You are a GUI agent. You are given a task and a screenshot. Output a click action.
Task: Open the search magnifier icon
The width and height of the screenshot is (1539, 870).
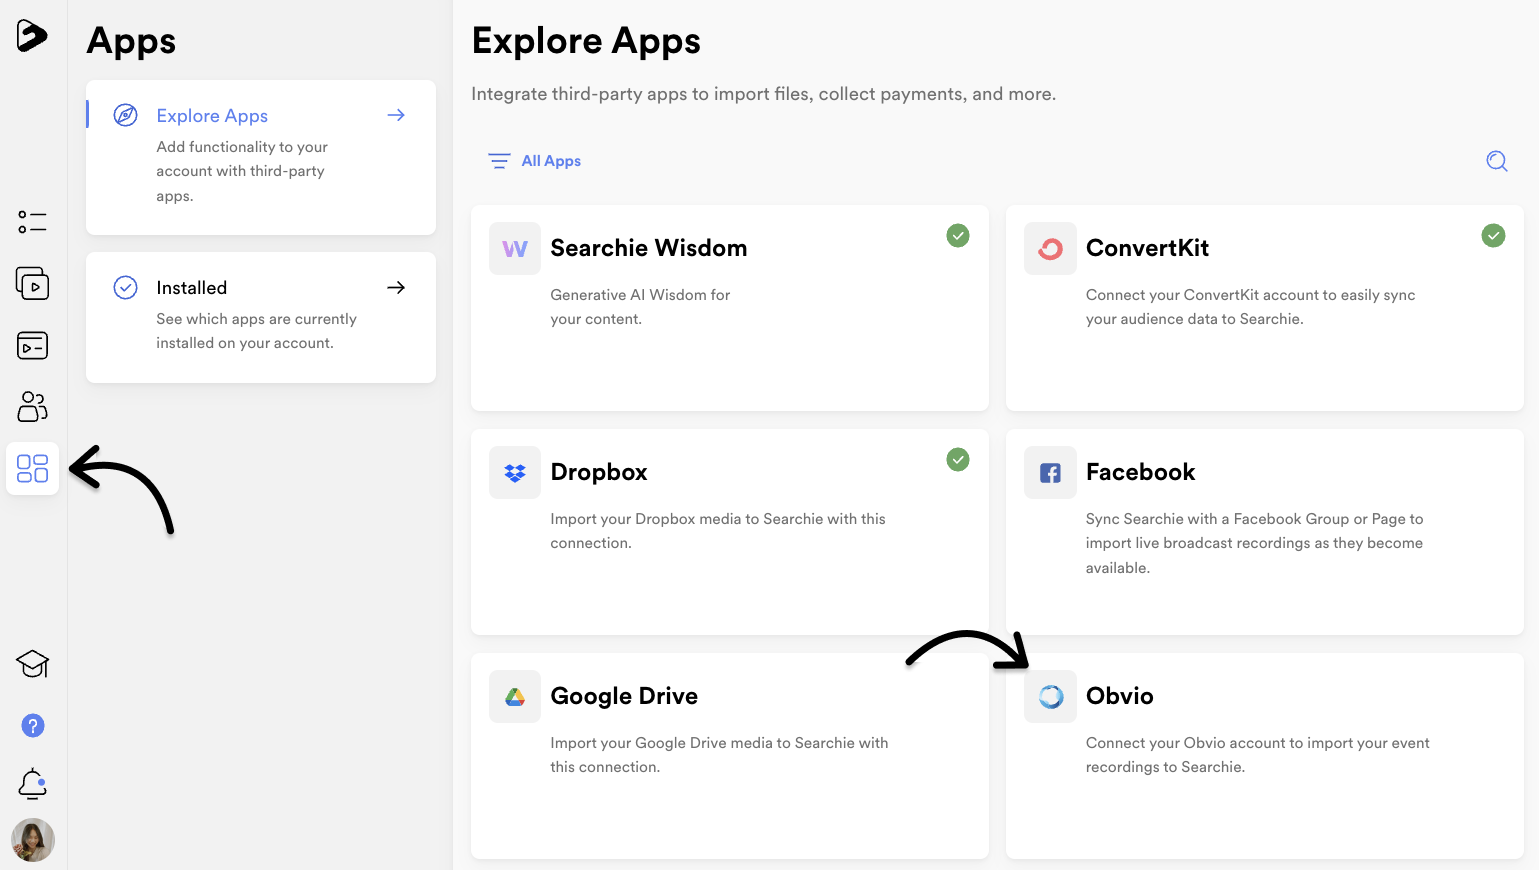tap(1496, 161)
